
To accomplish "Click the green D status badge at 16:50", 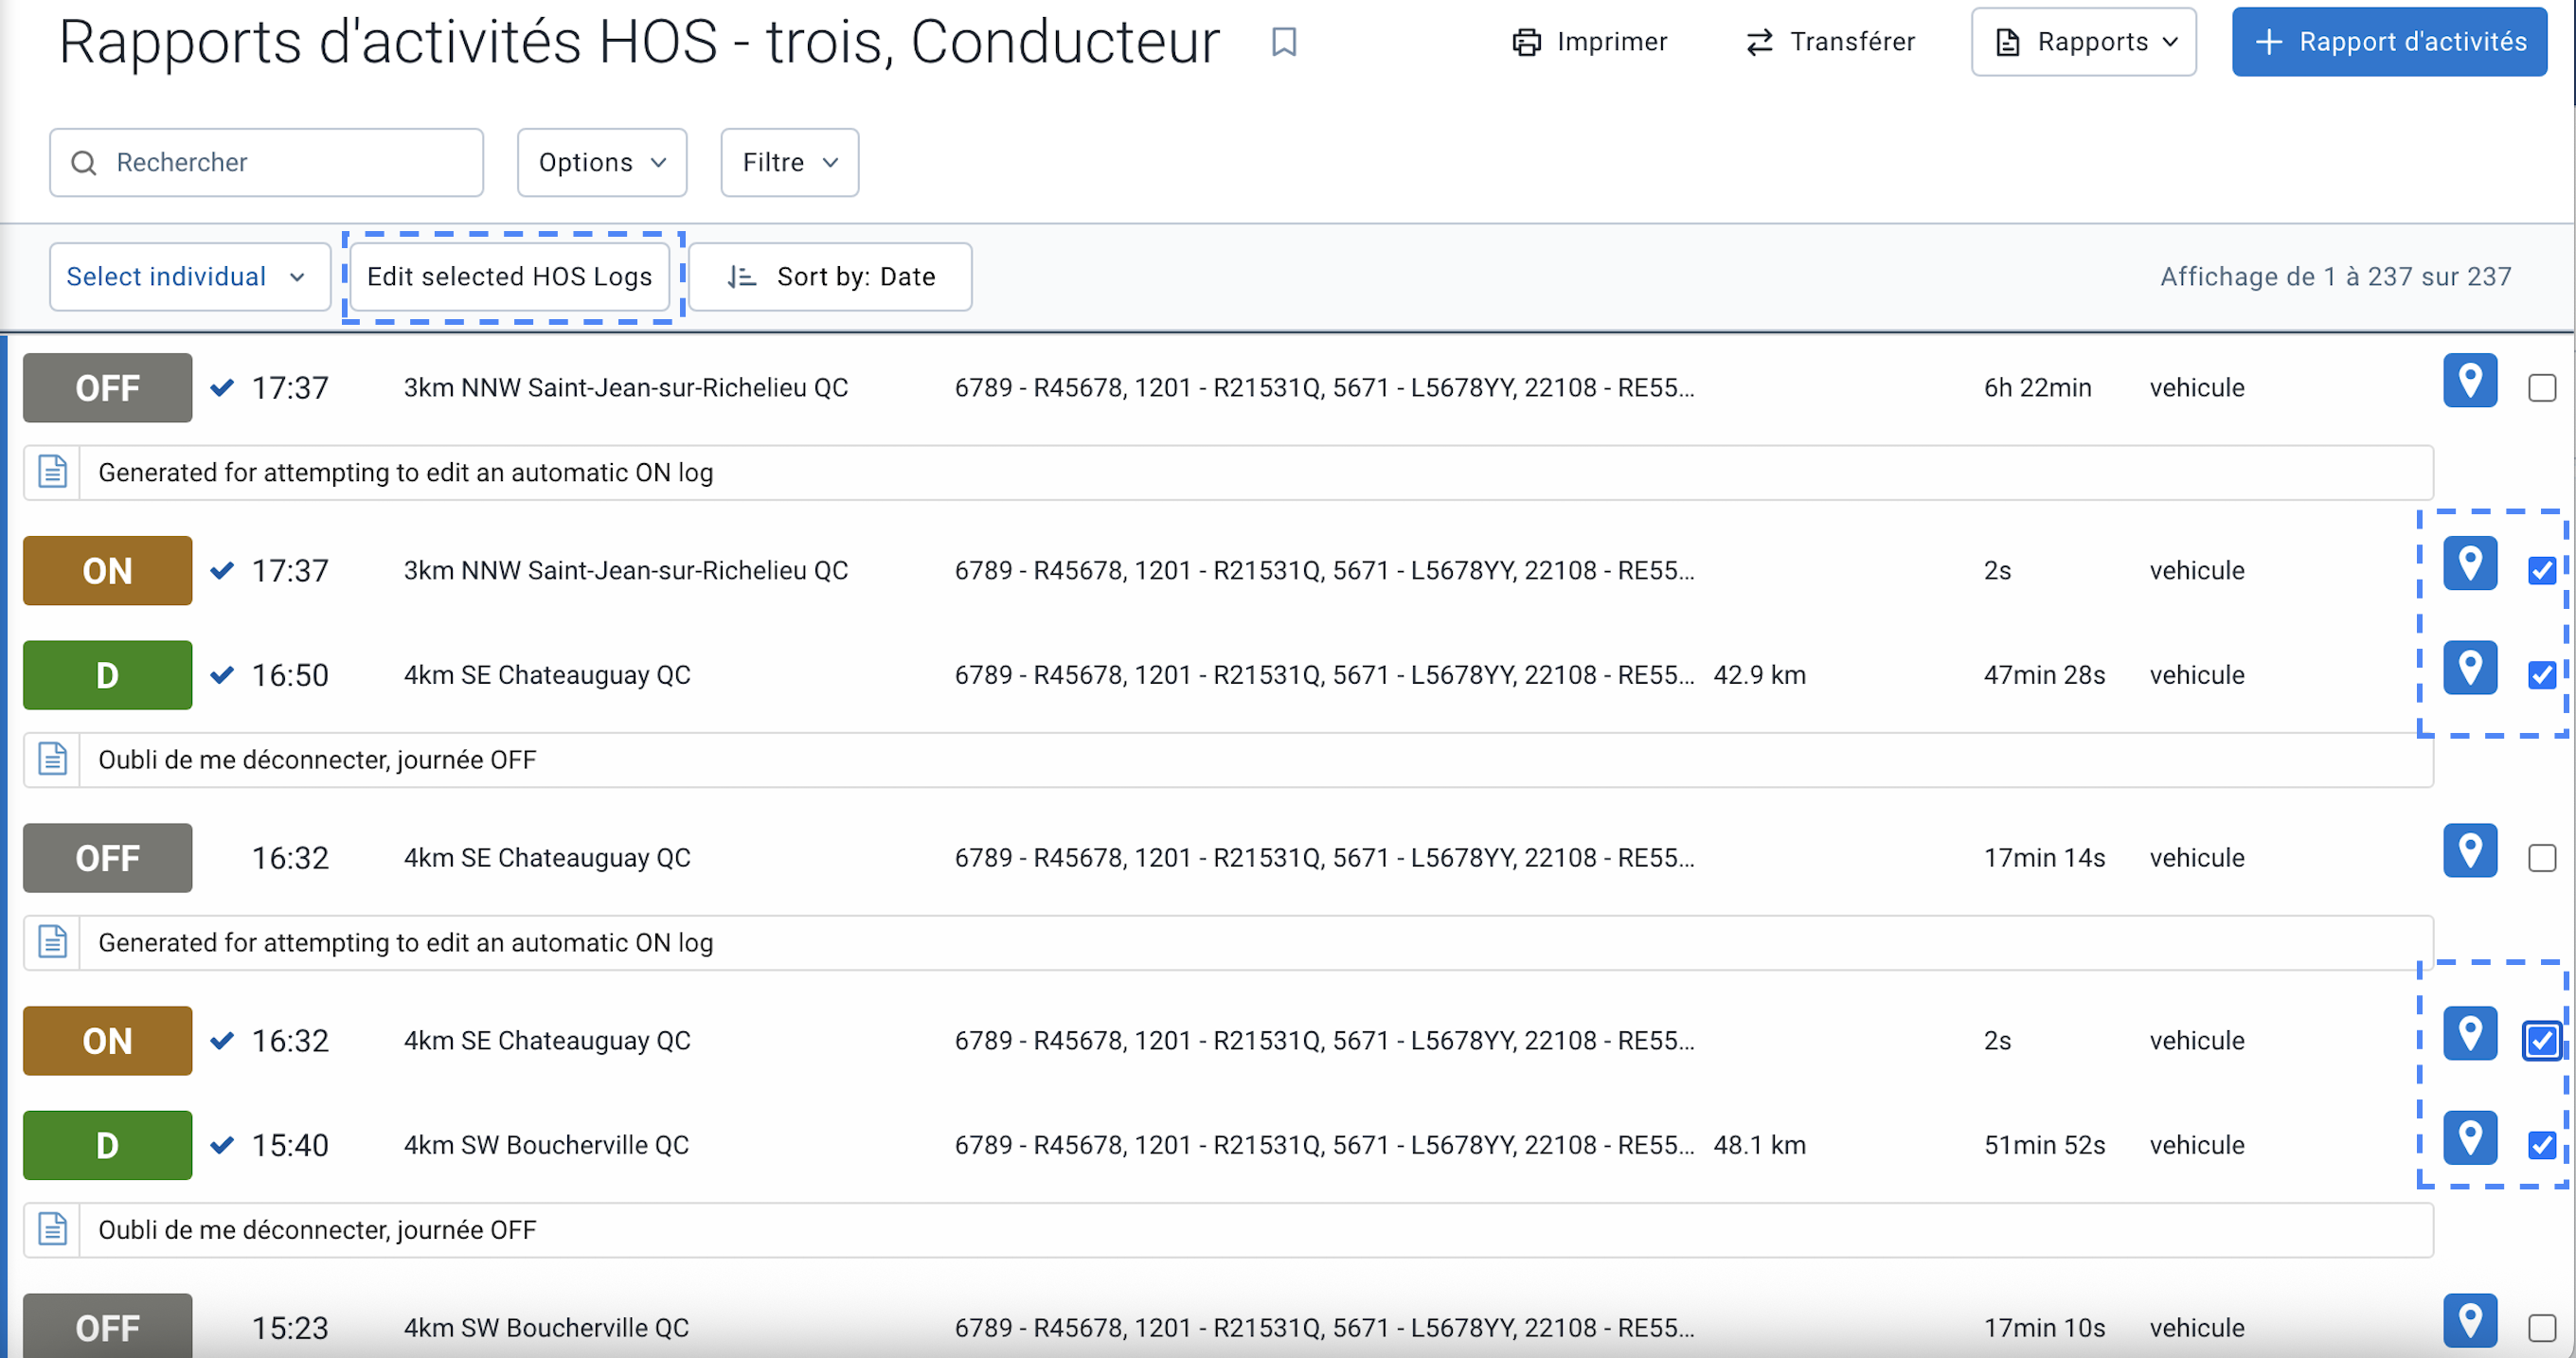I will pyautogui.click(x=108, y=675).
